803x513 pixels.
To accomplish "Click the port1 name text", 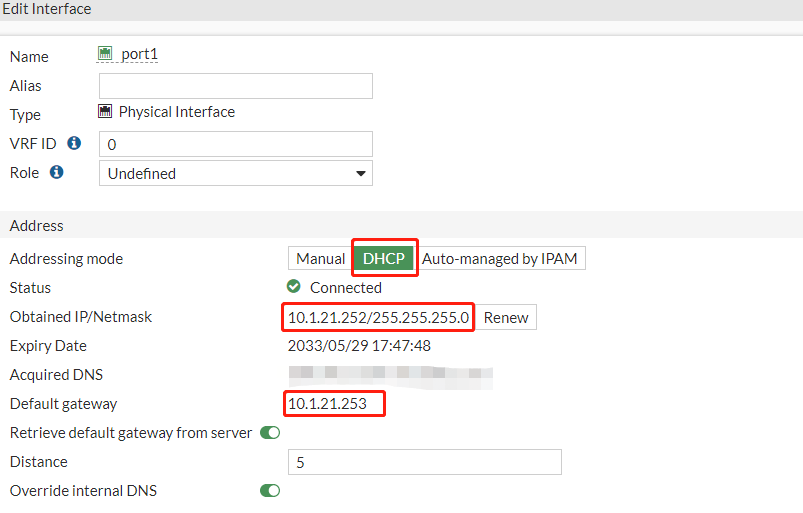I will point(139,55).
